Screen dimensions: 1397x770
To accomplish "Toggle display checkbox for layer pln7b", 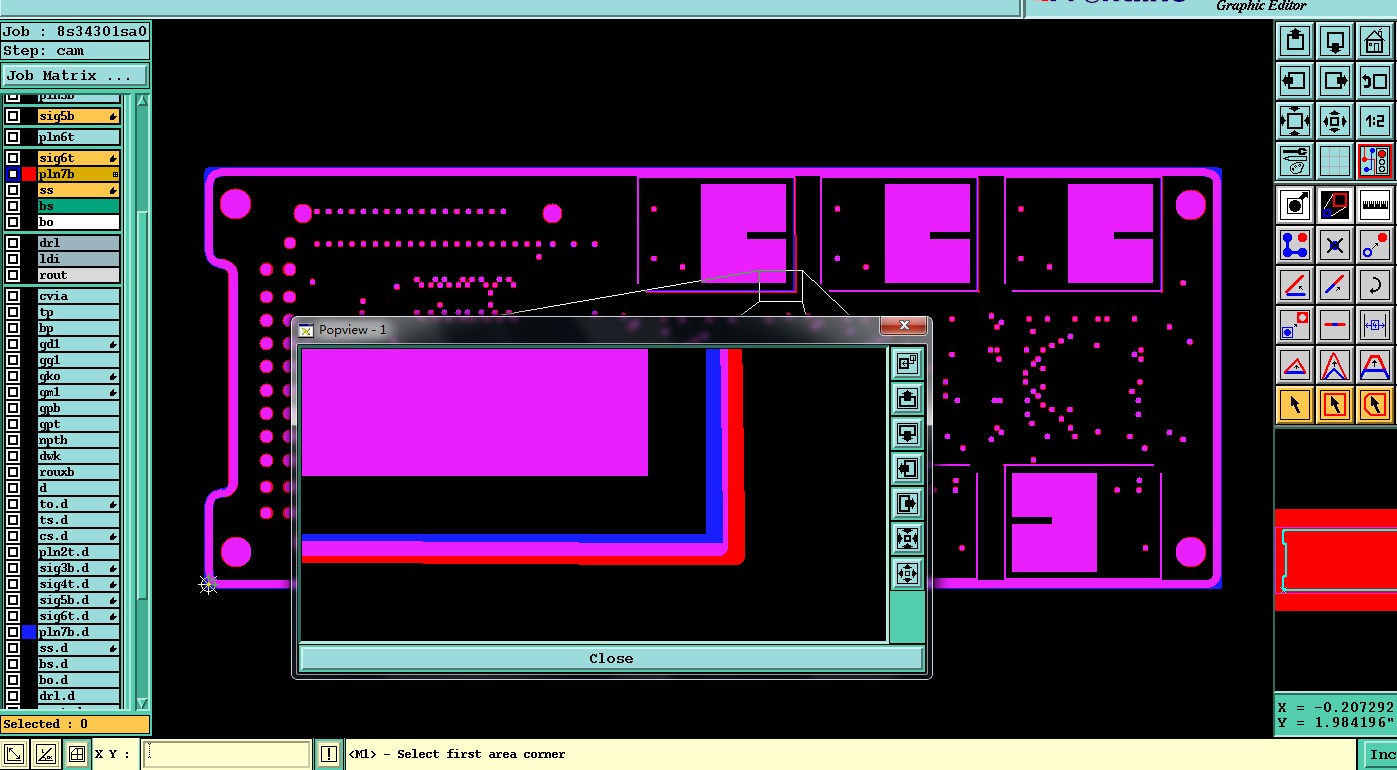I will pos(13,174).
